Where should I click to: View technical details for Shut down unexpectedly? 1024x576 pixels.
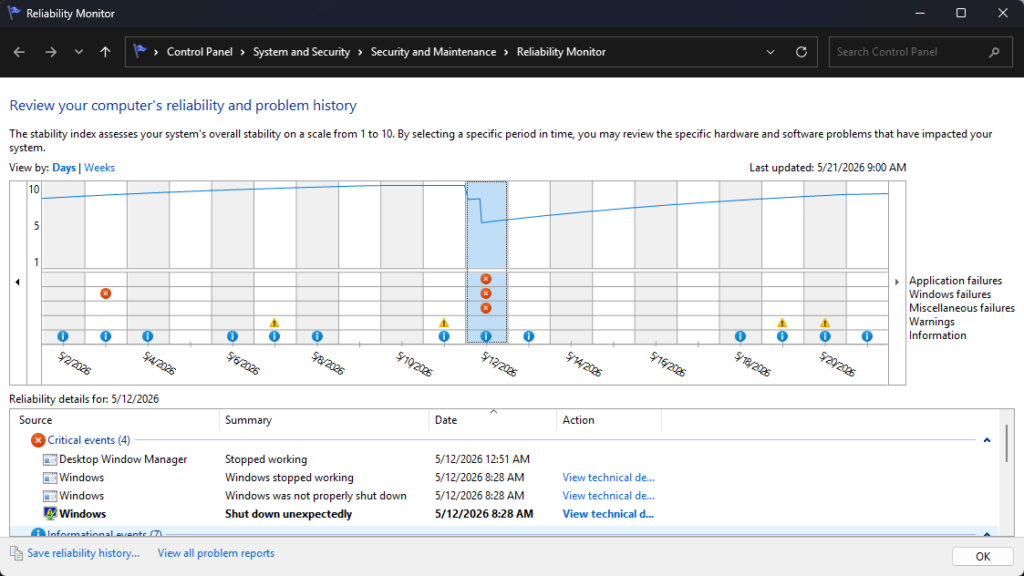[x=608, y=514]
